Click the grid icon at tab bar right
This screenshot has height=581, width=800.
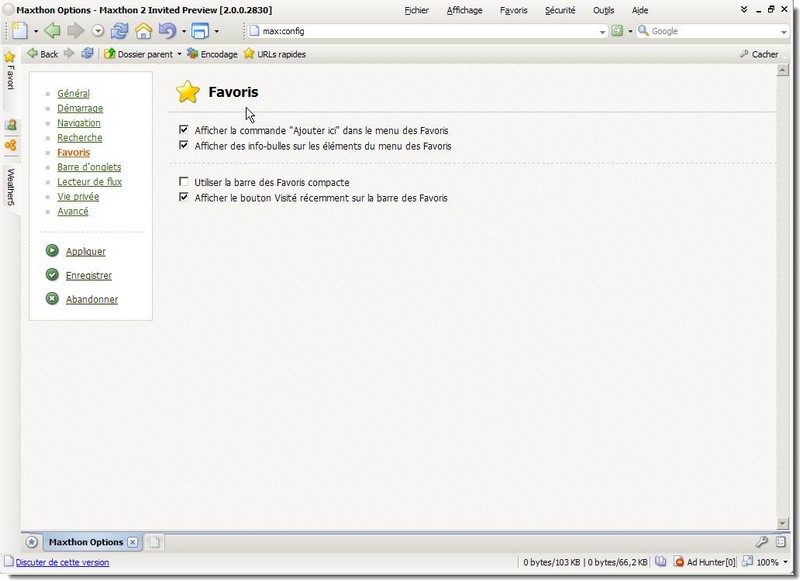coord(781,542)
